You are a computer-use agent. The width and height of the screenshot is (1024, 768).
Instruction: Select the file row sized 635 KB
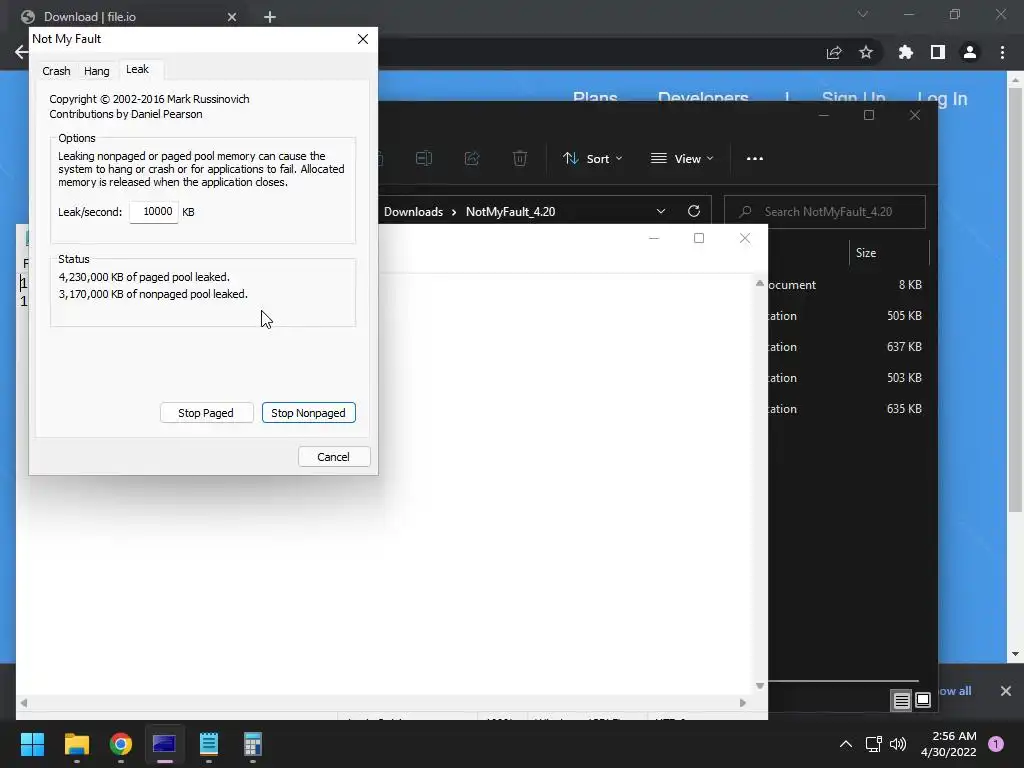847,409
